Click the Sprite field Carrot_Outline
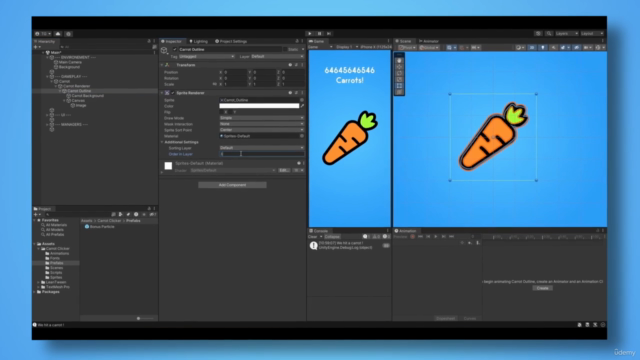Viewport: 640px width, 360px height. (x=259, y=100)
